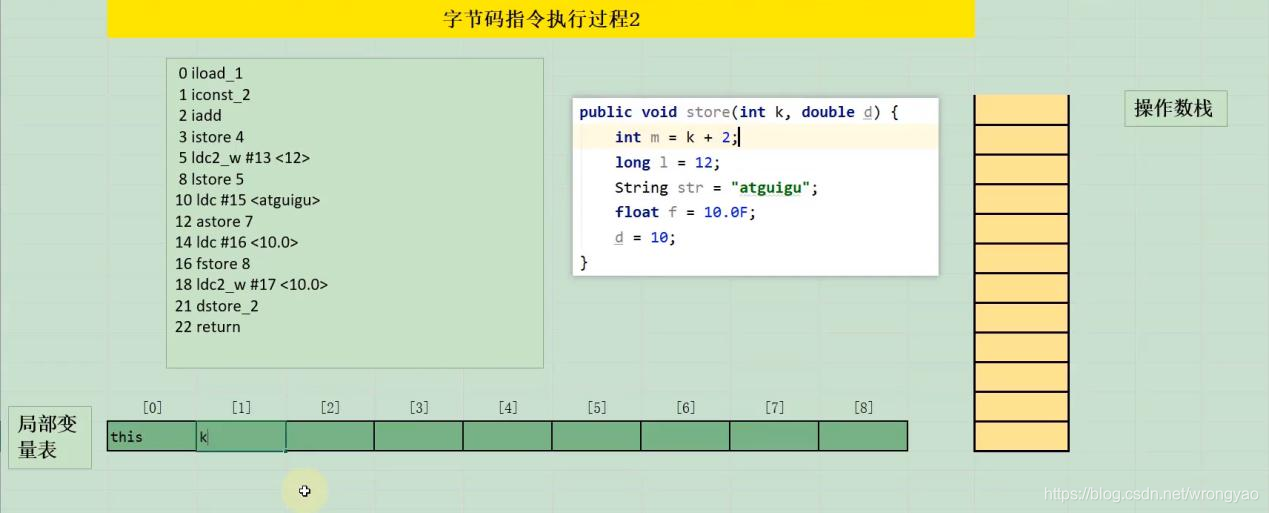Select bytecode line '12 astore 7'
Viewport: 1269px width, 513px height.
pyautogui.click(x=214, y=221)
